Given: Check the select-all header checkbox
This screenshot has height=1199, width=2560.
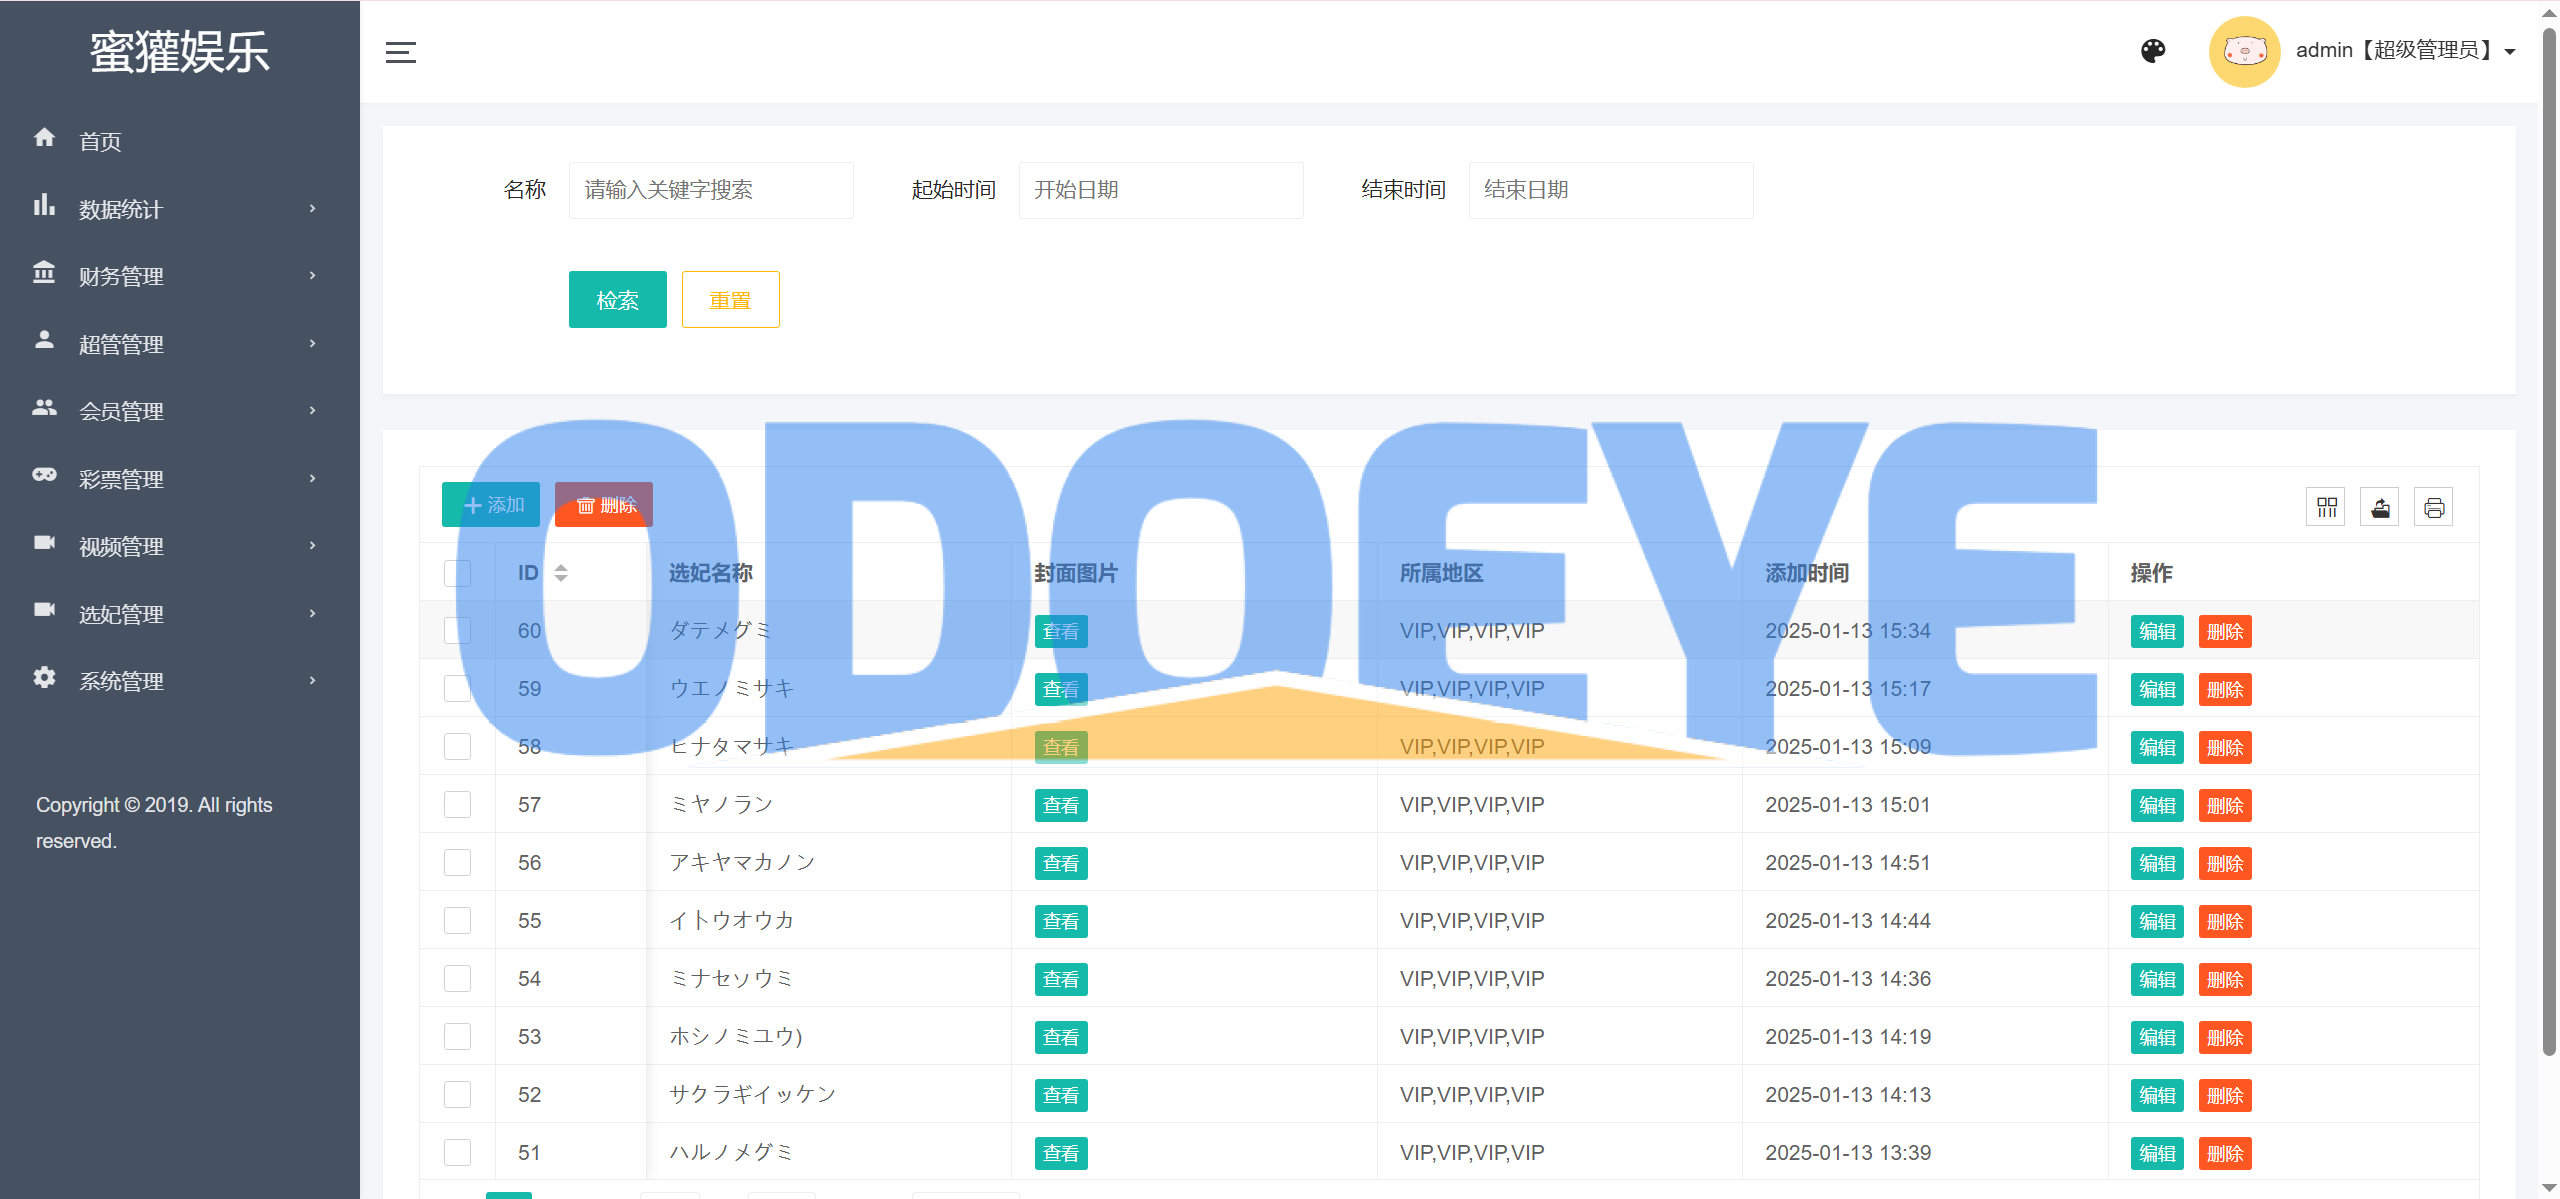Looking at the screenshot, I should (x=457, y=573).
